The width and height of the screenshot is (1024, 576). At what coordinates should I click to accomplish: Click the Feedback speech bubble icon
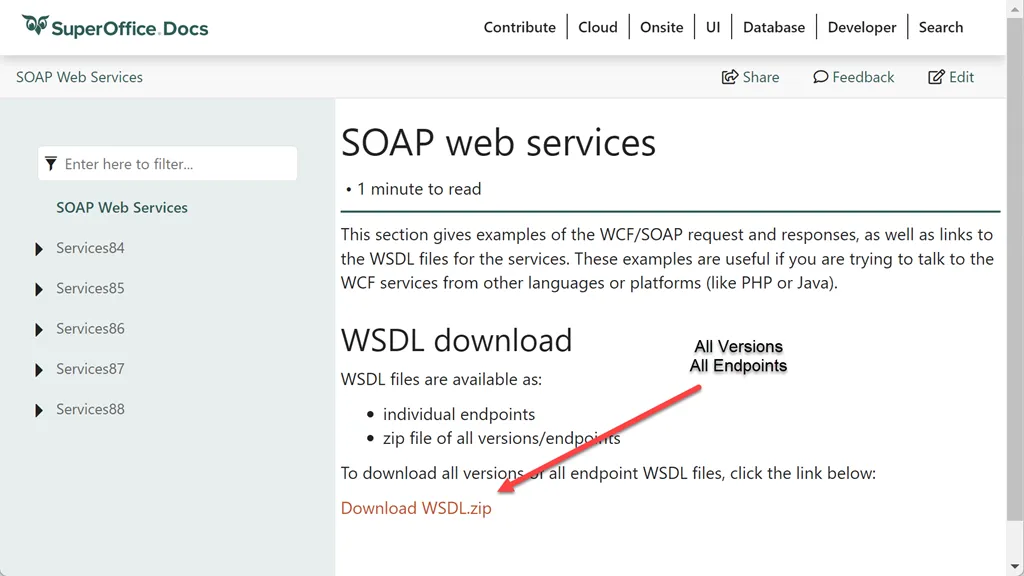click(820, 77)
